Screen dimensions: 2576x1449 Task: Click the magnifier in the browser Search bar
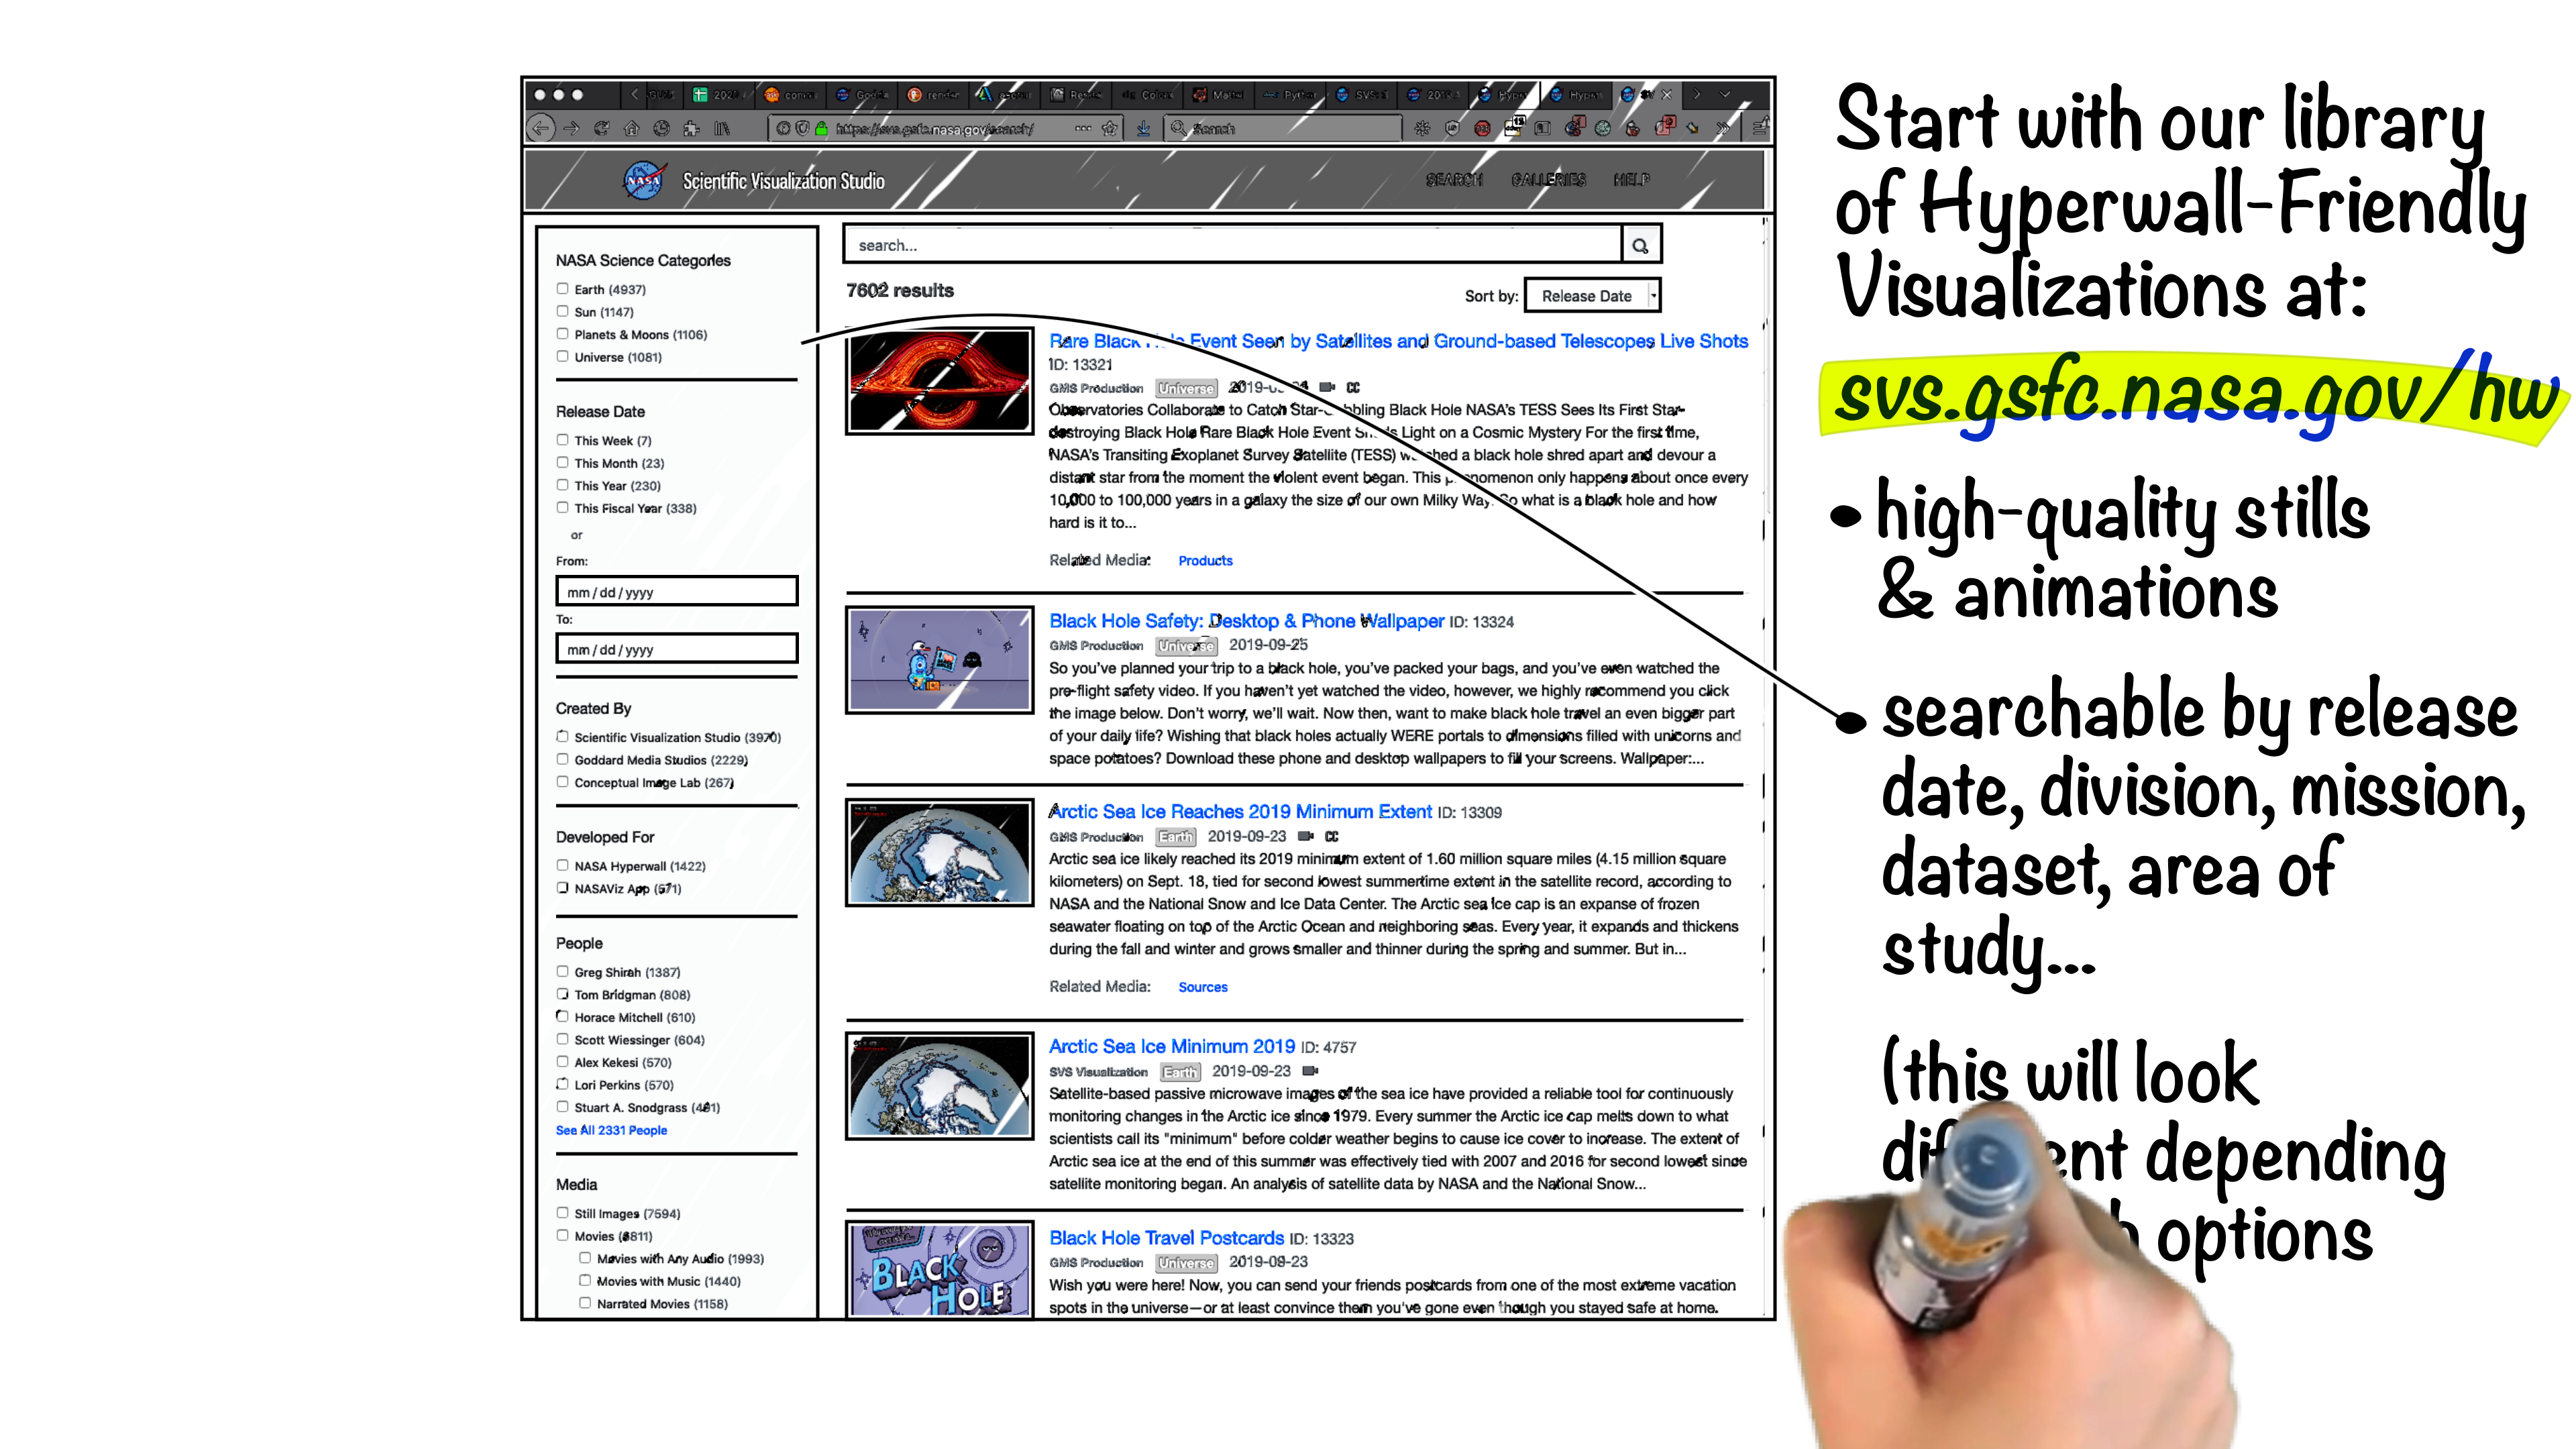(x=1178, y=128)
